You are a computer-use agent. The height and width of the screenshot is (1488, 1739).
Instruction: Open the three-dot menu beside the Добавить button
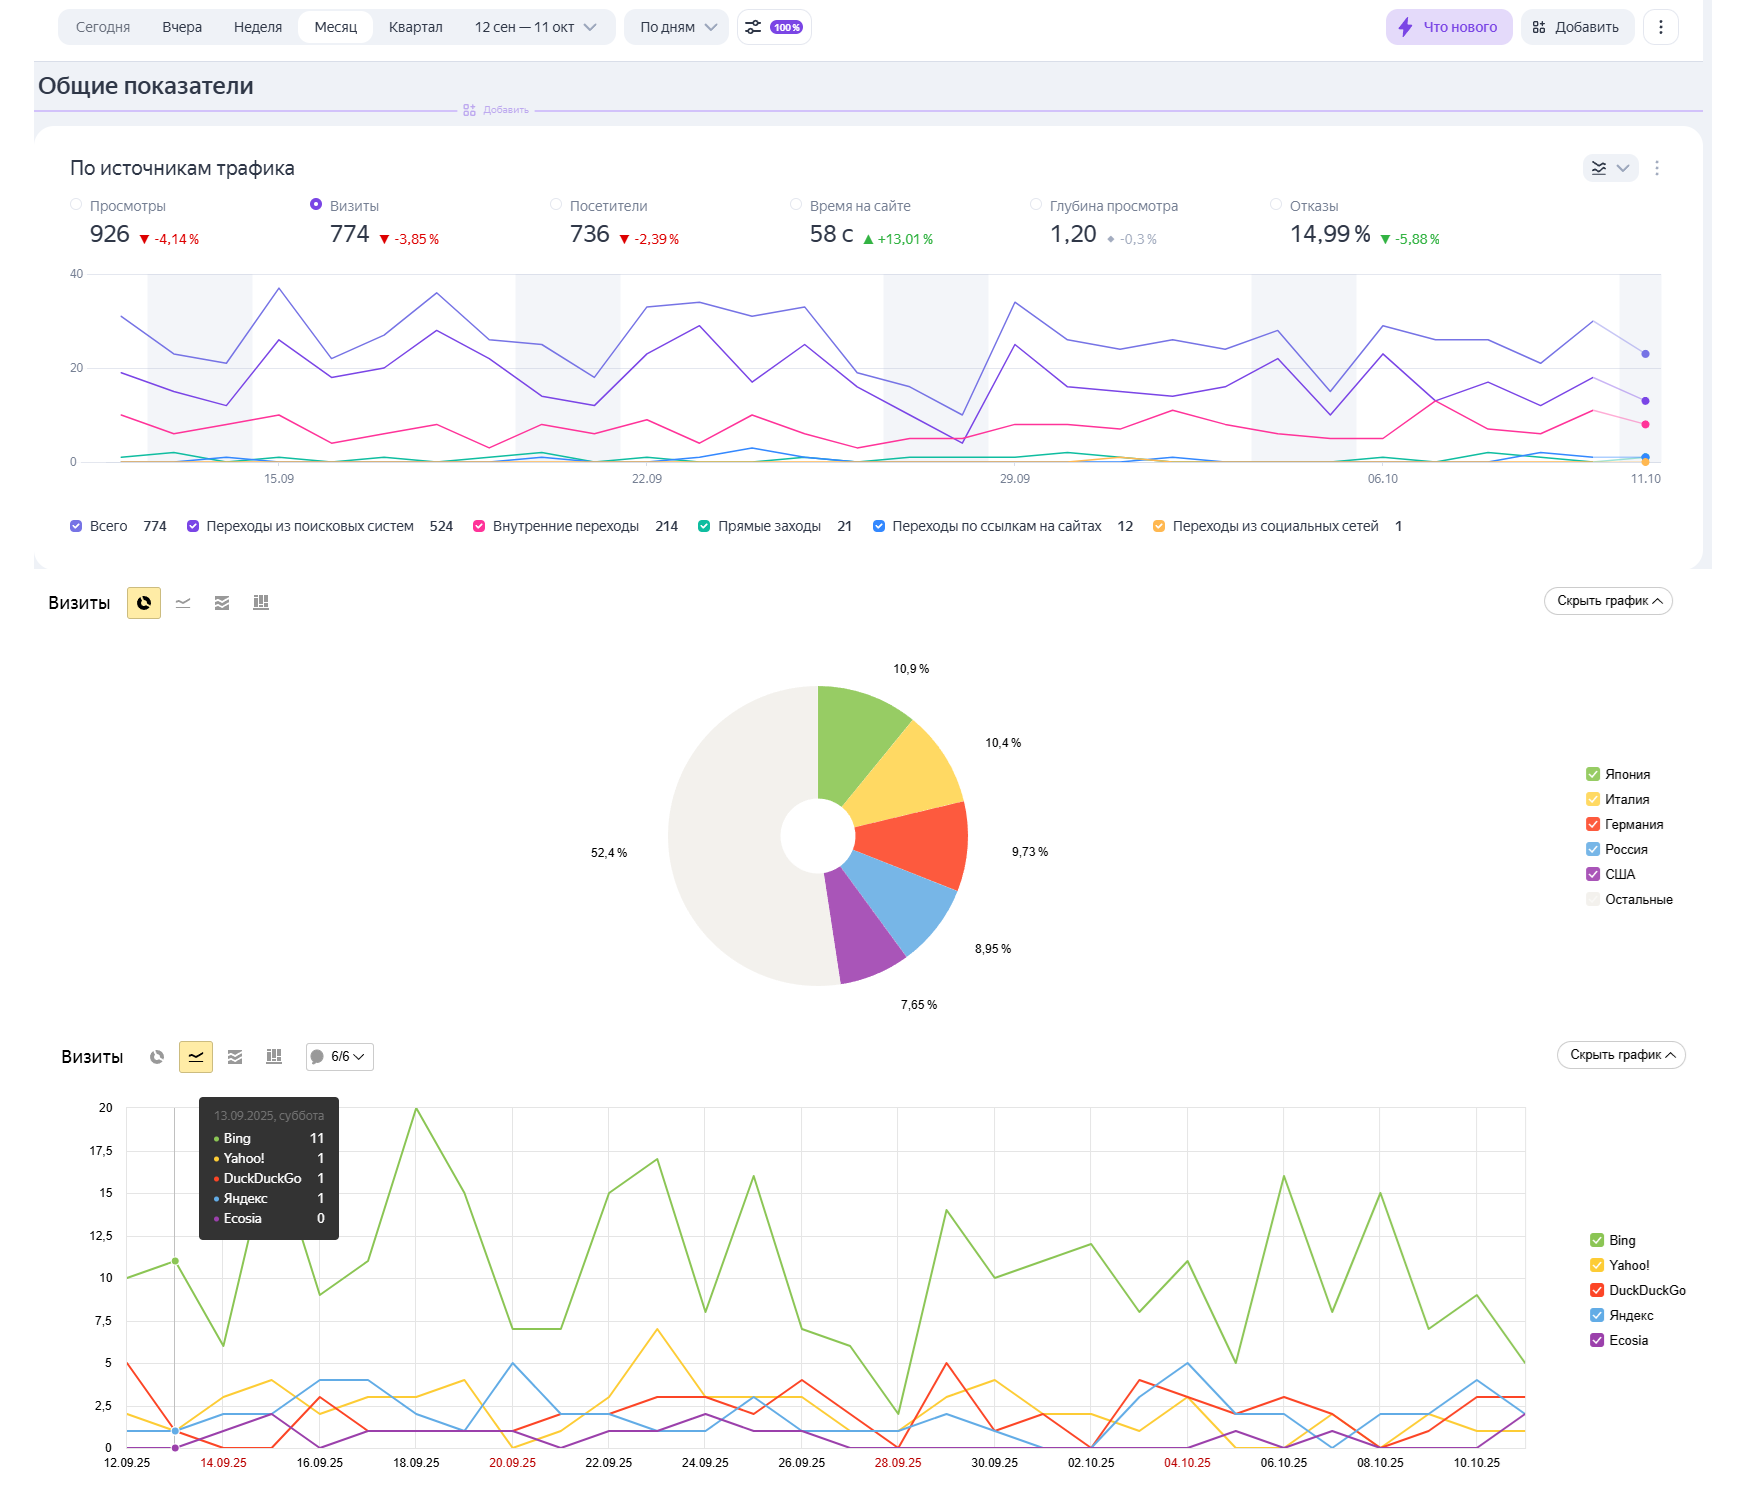click(x=1660, y=27)
